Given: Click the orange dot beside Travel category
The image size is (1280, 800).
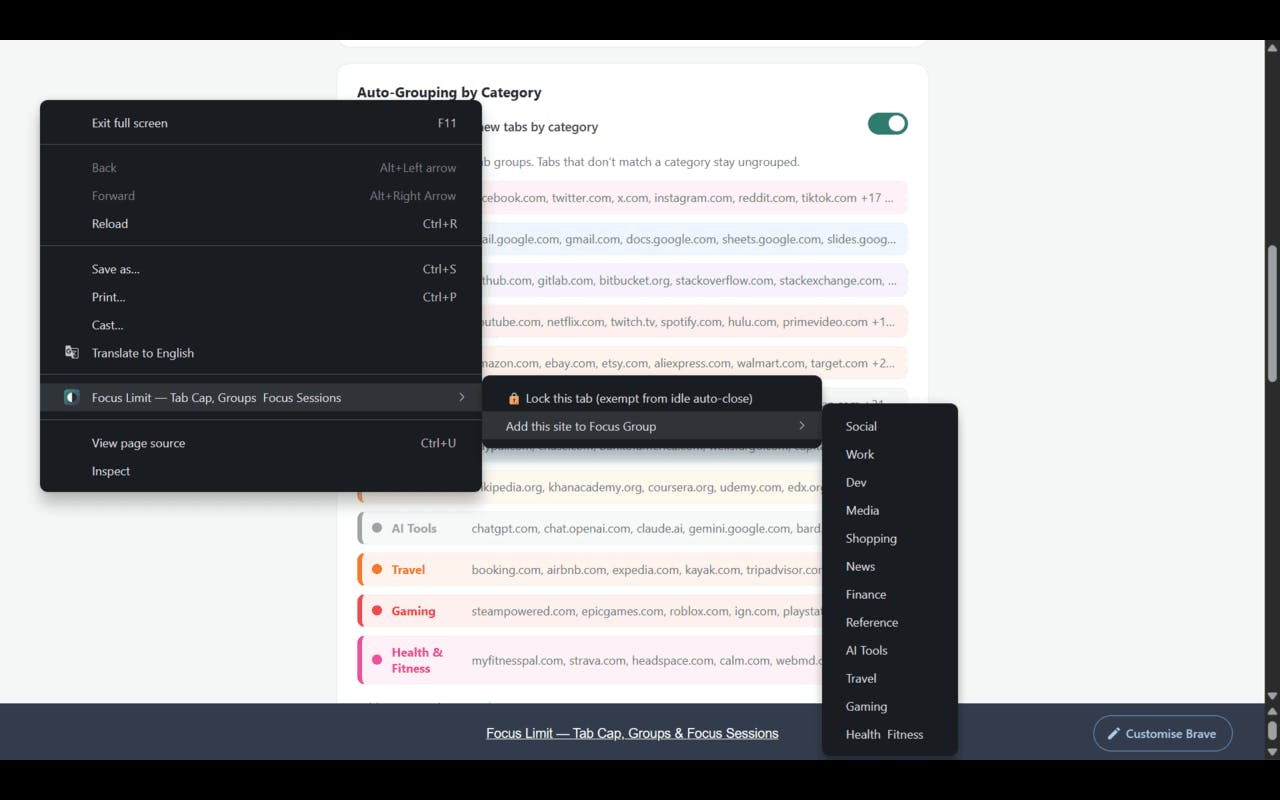Looking at the screenshot, I should click(377, 569).
